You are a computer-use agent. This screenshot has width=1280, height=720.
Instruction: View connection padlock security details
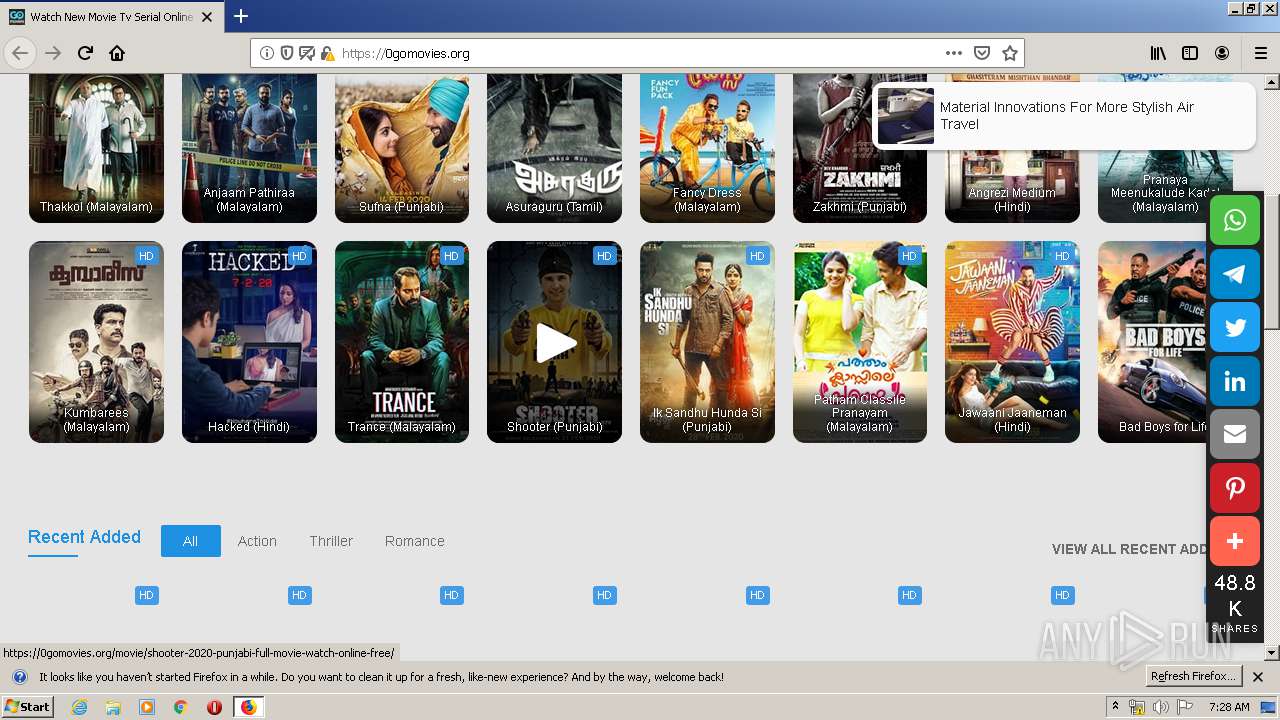click(x=327, y=53)
